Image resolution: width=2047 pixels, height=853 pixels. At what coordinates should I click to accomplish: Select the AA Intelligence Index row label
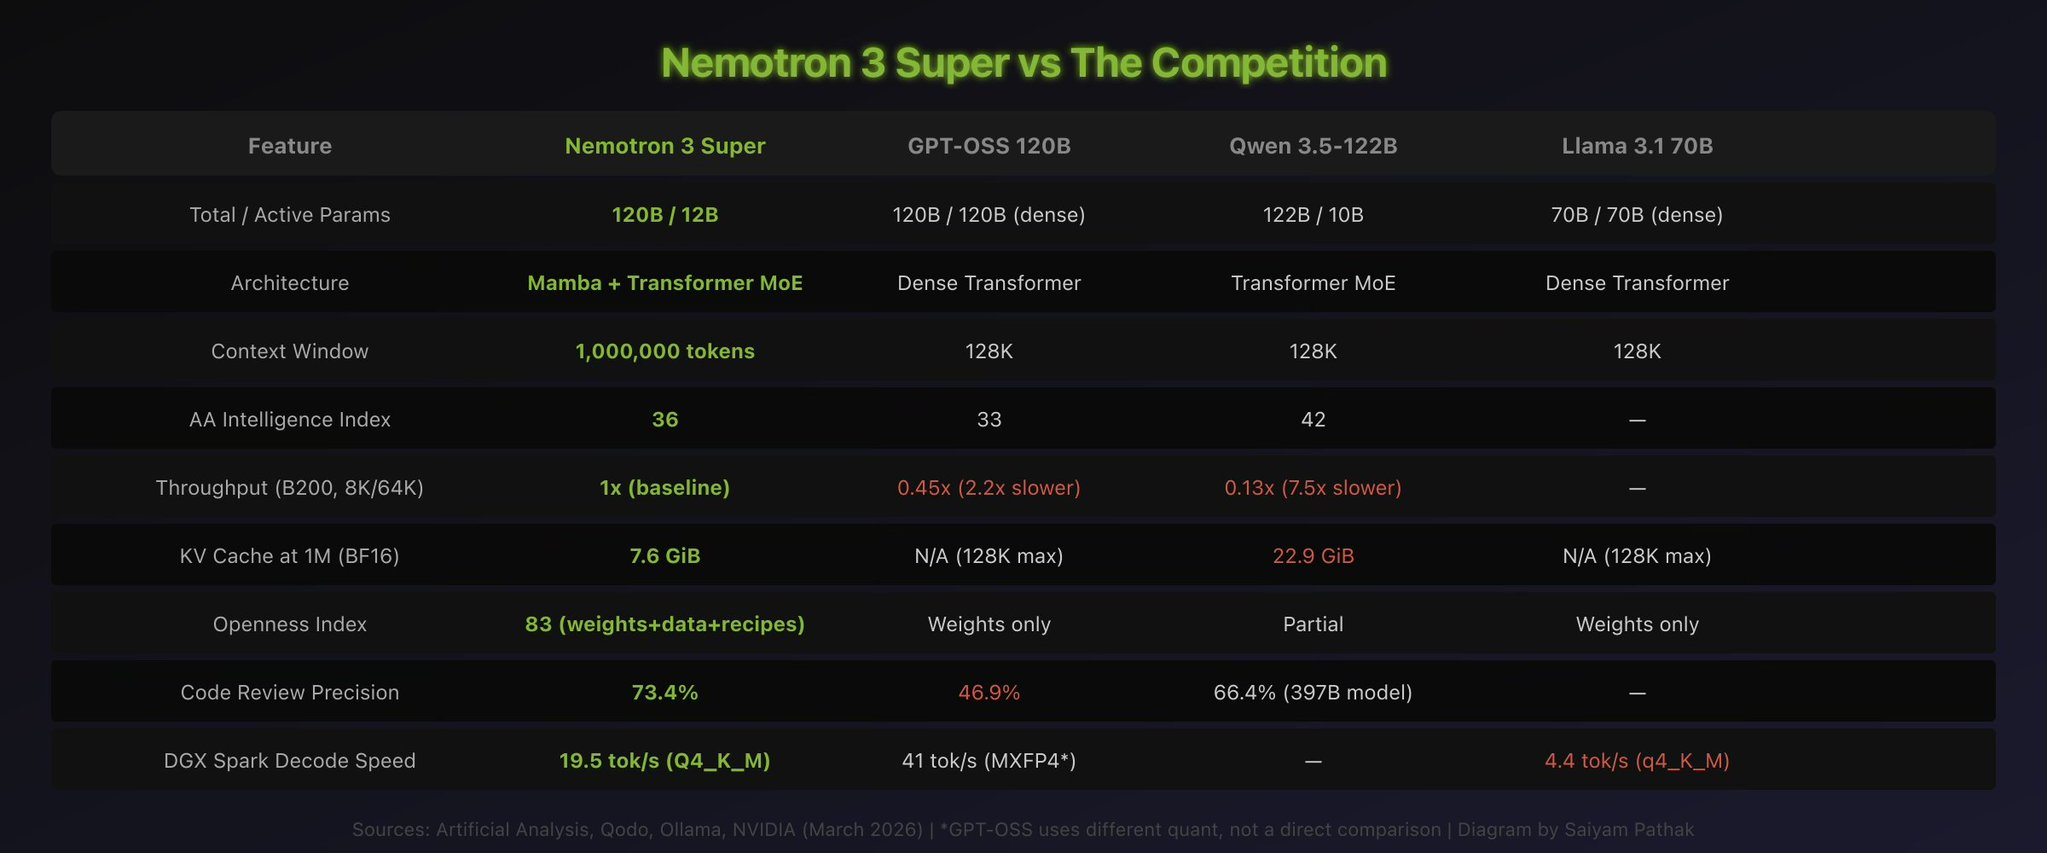click(290, 419)
